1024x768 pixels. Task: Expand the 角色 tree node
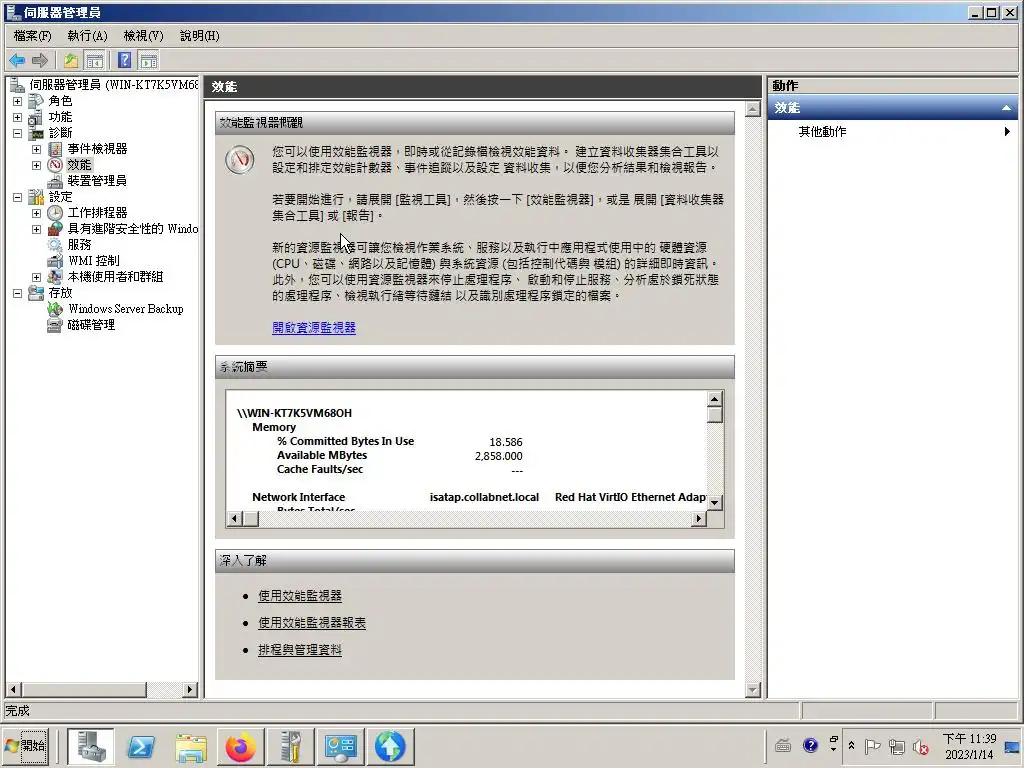18,101
